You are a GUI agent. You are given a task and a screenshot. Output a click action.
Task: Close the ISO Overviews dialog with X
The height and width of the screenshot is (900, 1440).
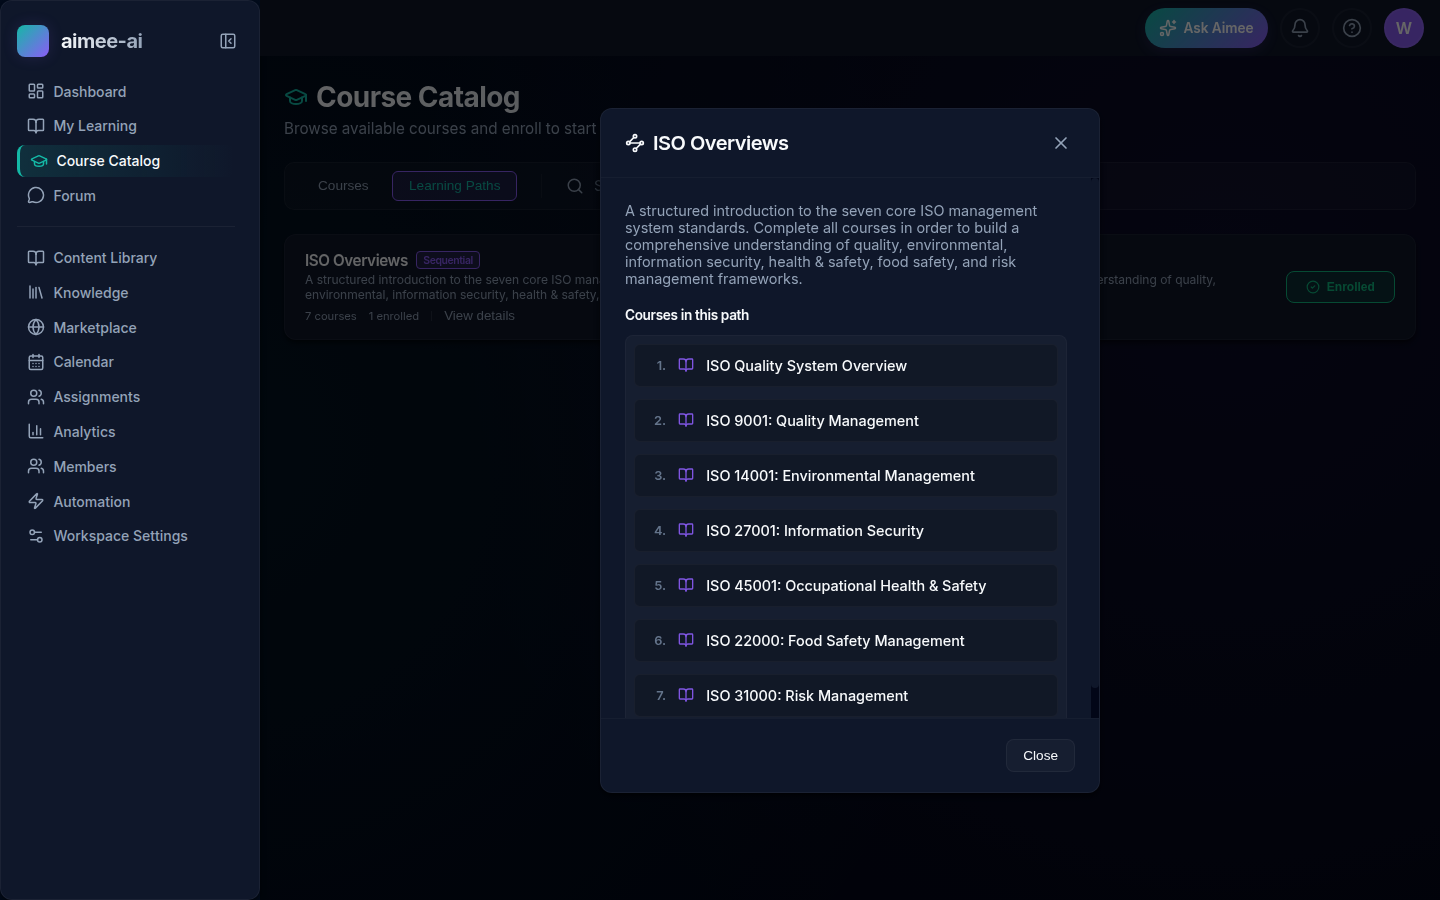pyautogui.click(x=1061, y=143)
